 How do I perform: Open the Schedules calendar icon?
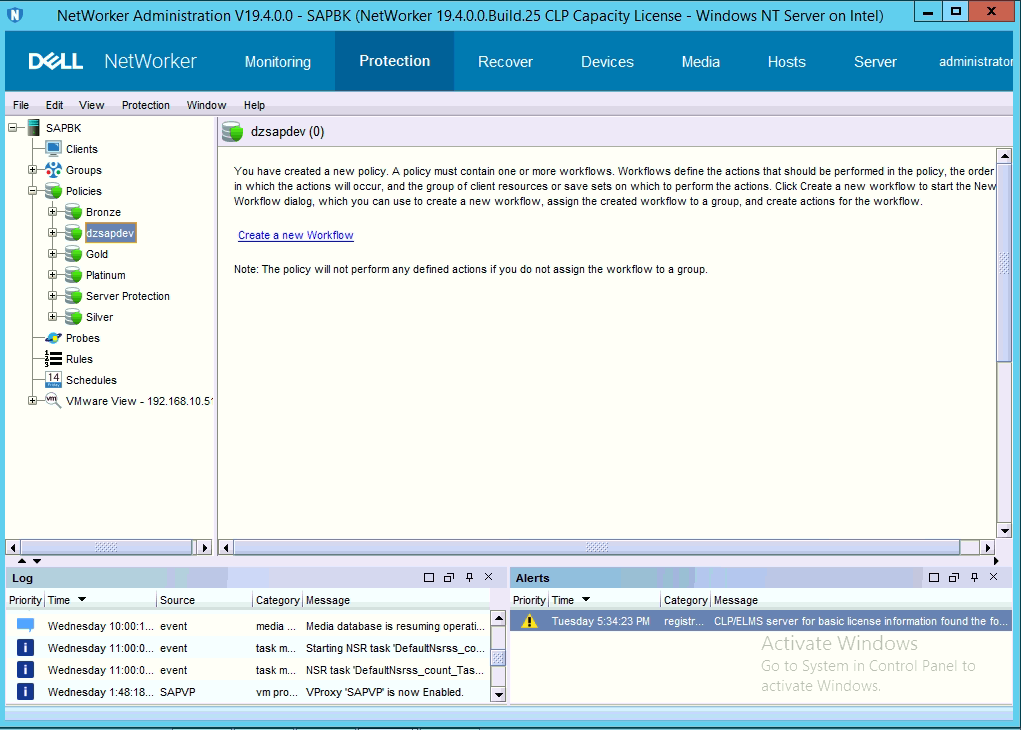[54, 380]
